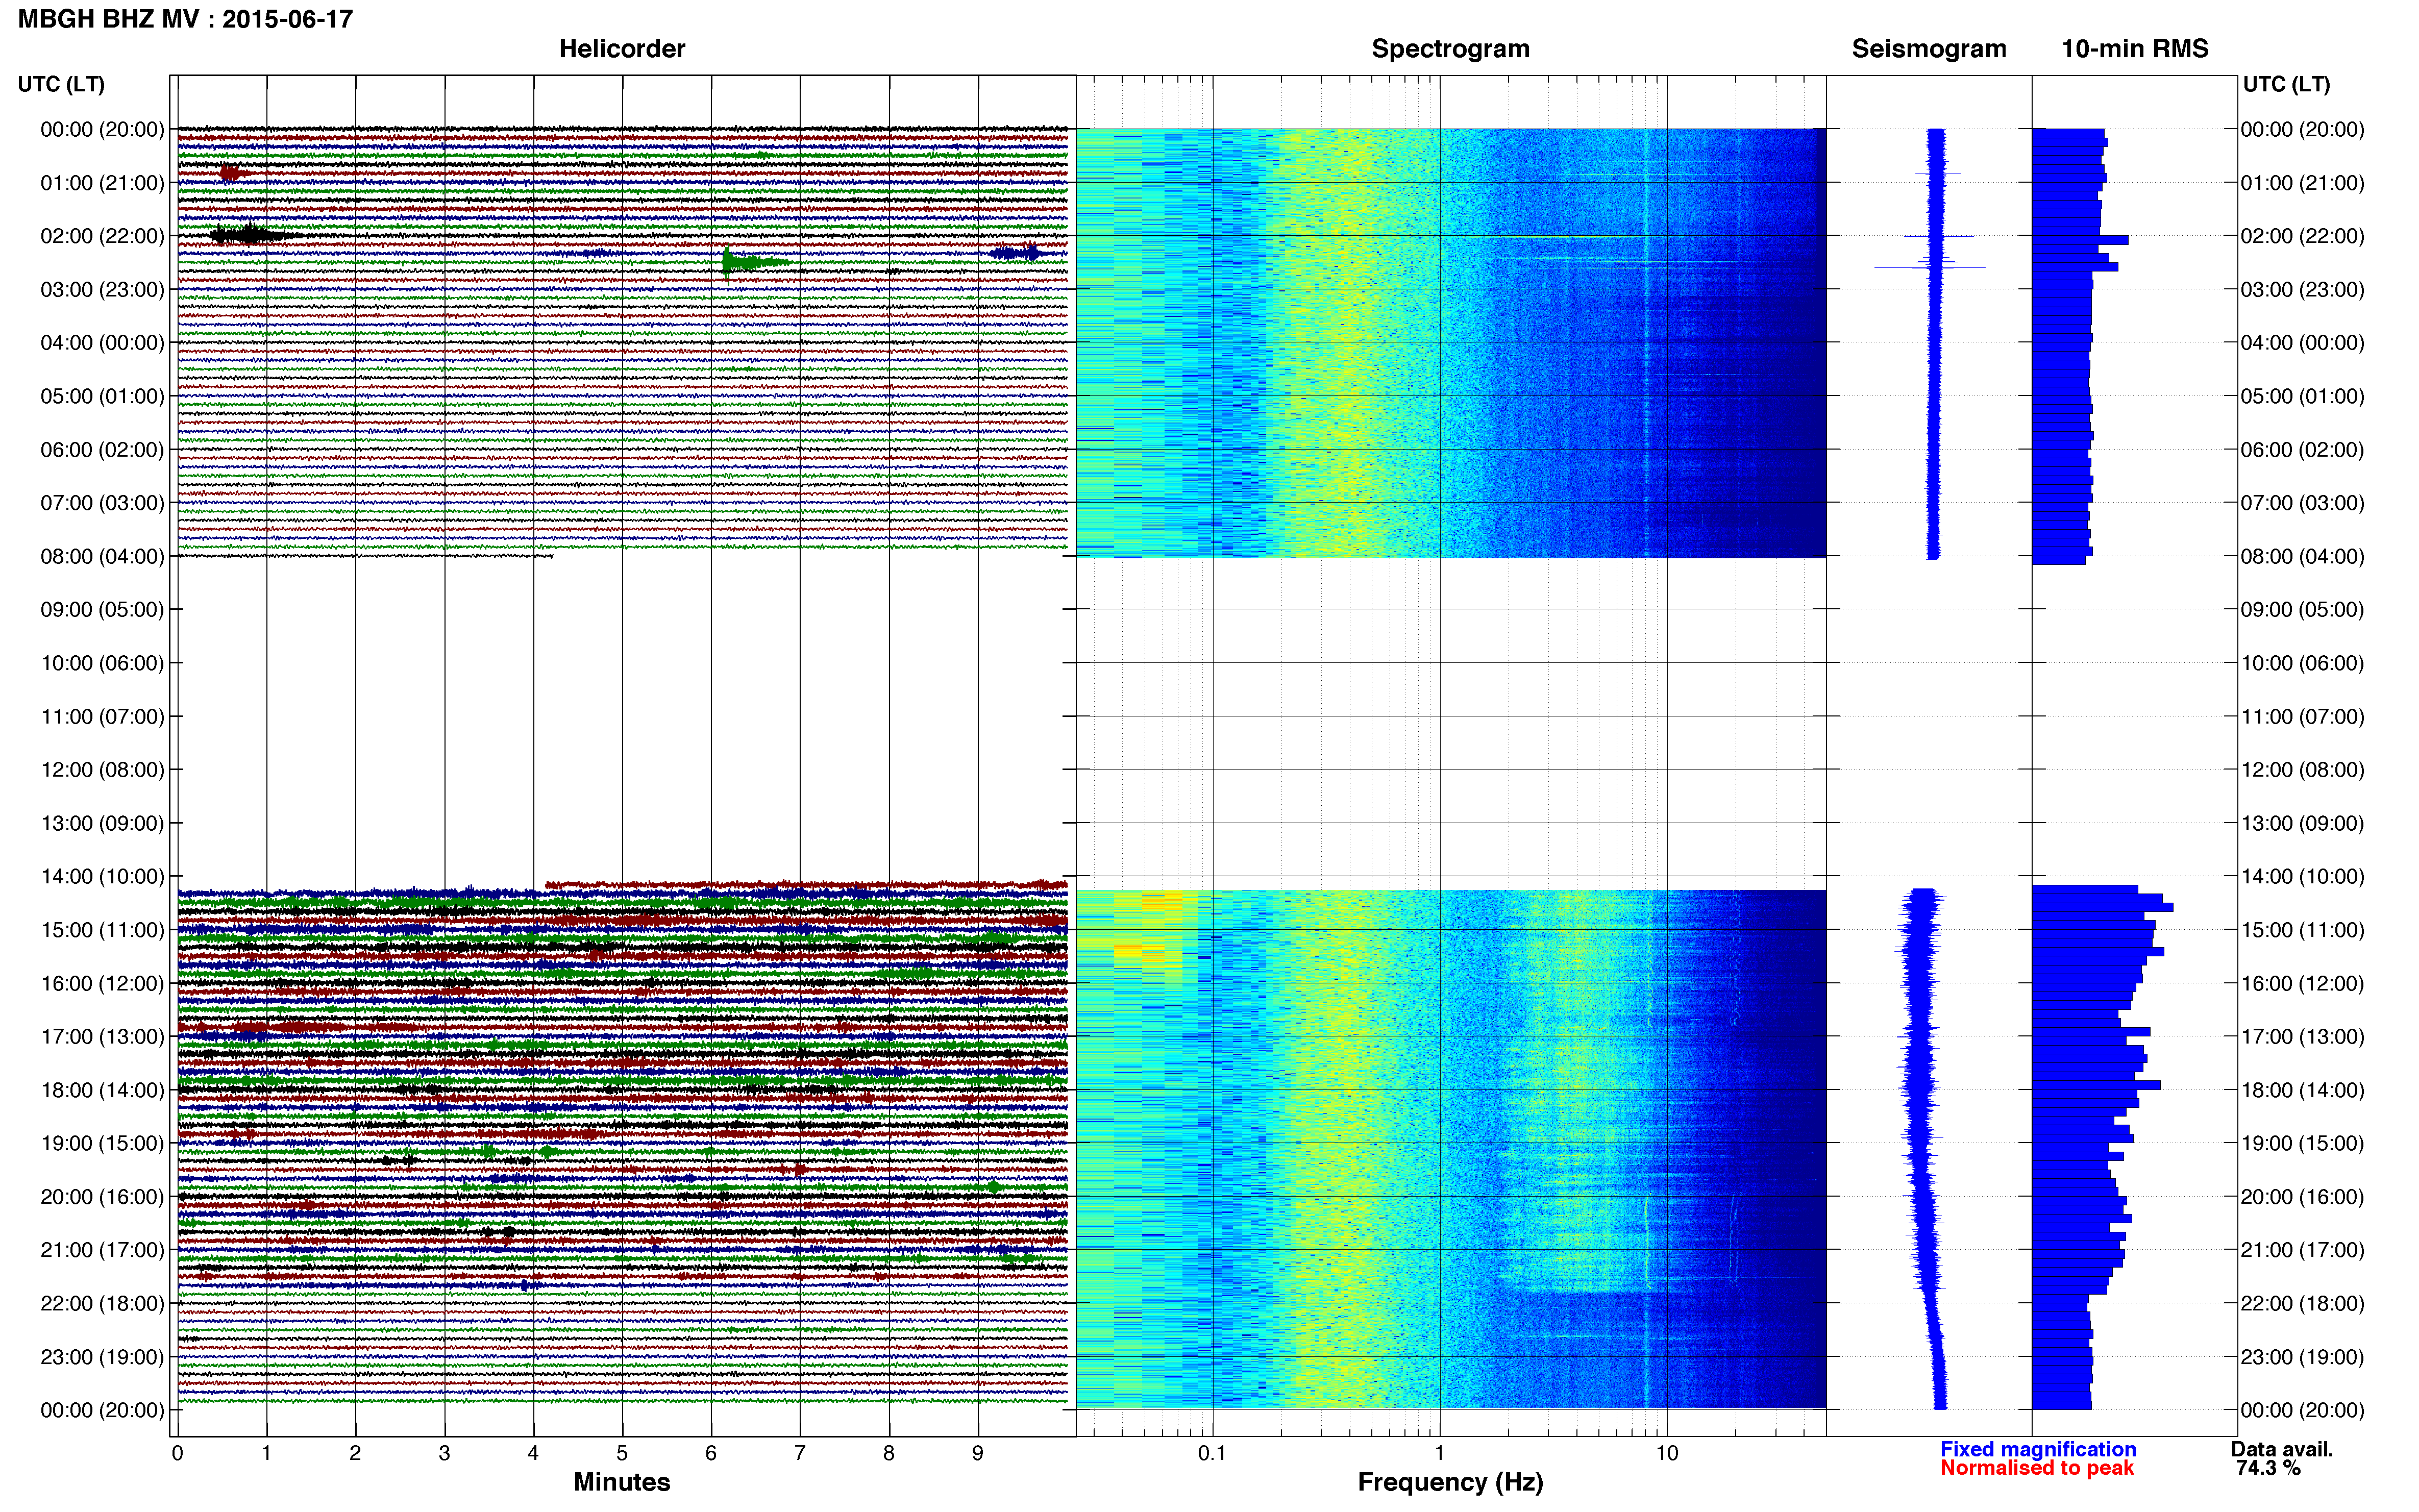The height and width of the screenshot is (1512, 2419).
Task: Click the '0.1' frequency axis tick
Action: (x=1212, y=1453)
